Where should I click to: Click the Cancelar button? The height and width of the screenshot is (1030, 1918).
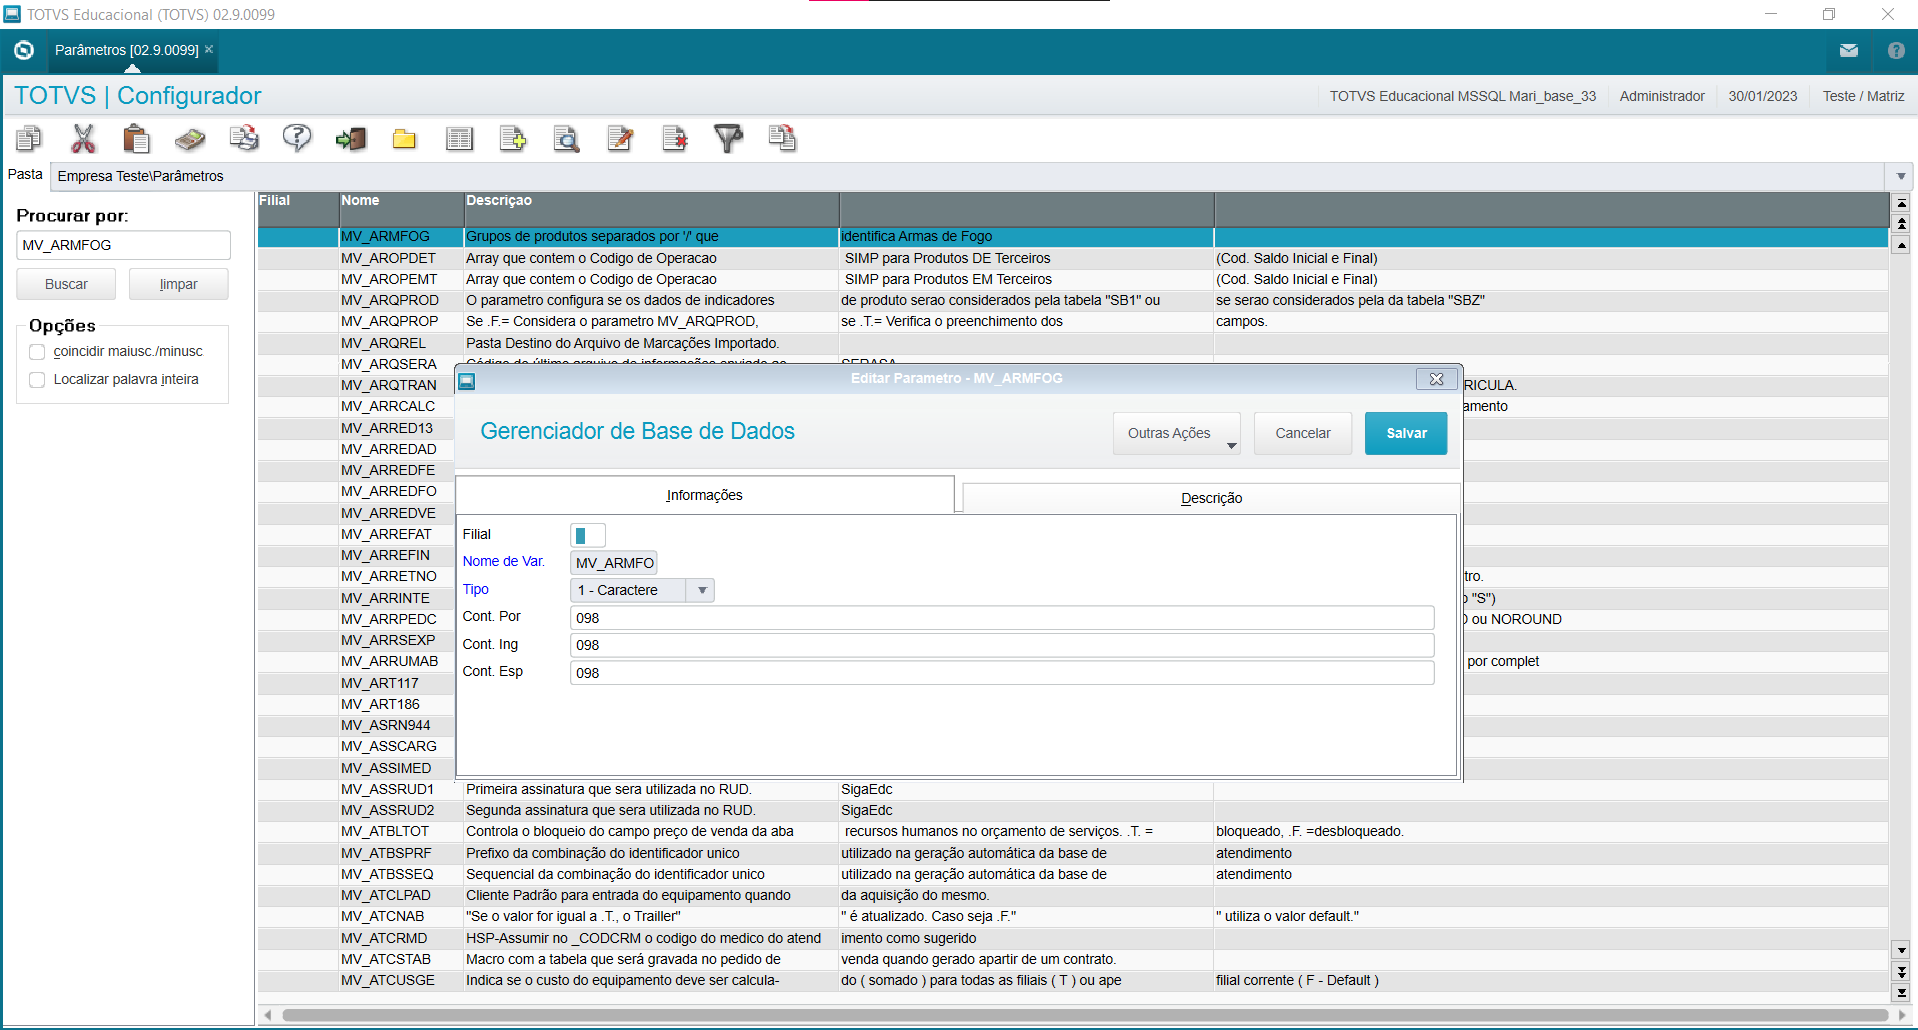[x=1303, y=433]
